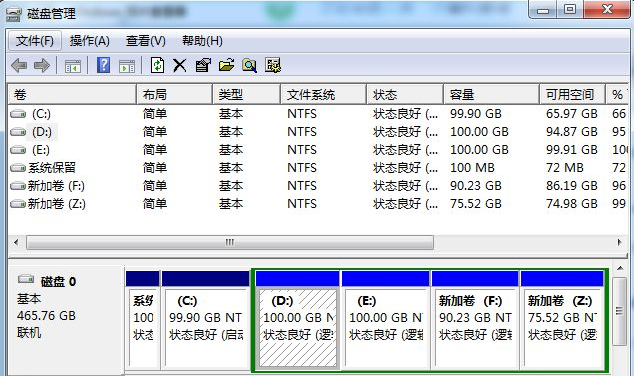Image resolution: width=634 pixels, height=376 pixels.
Task: Maximize the Disk Management window
Action: pyautogui.click(x=570, y=10)
